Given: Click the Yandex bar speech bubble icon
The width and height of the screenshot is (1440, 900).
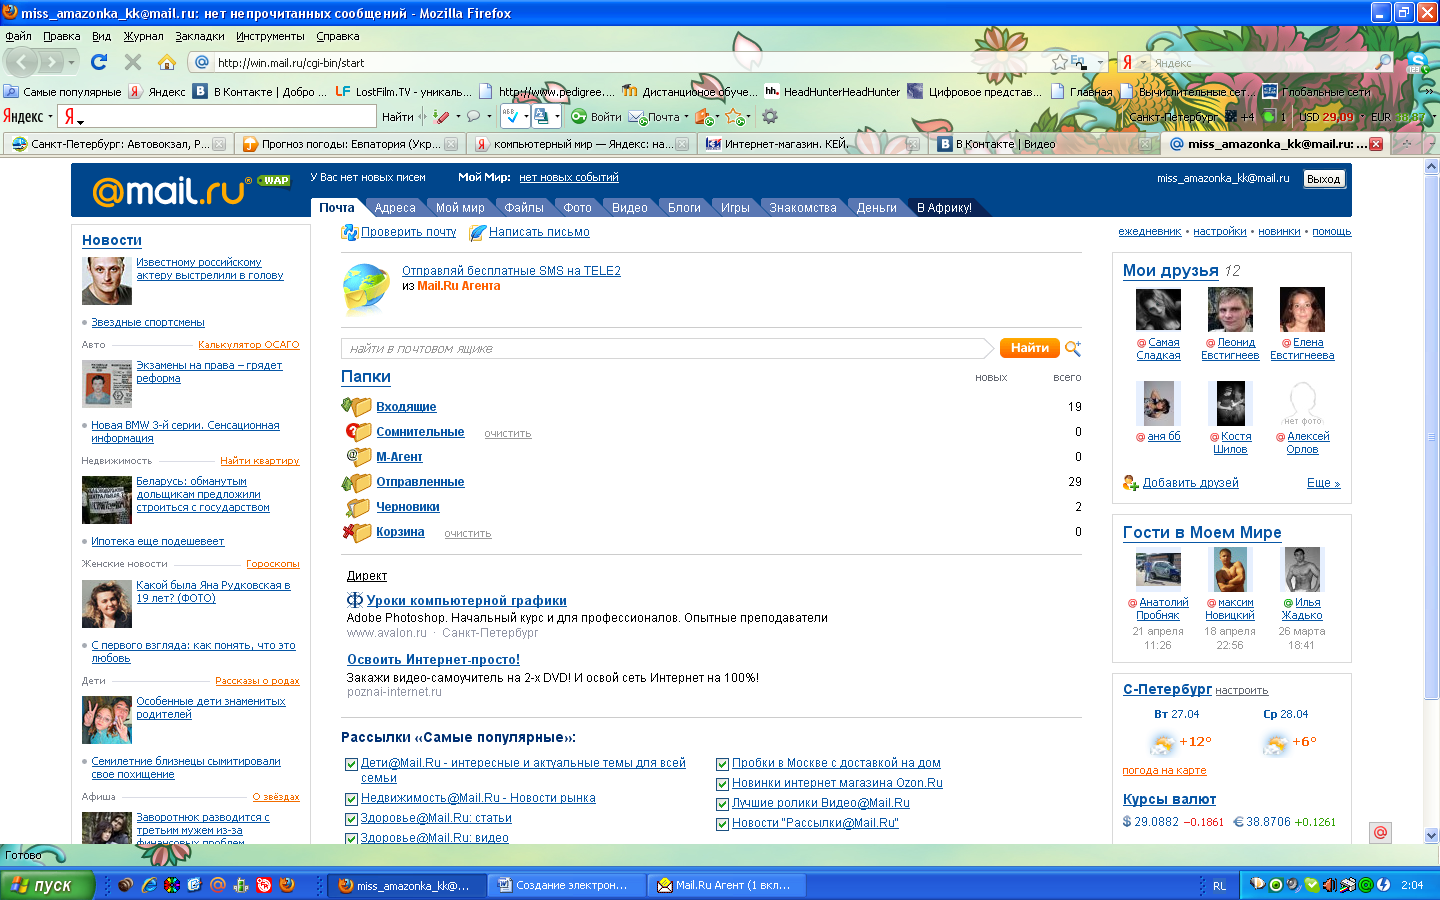Looking at the screenshot, I should click(474, 117).
